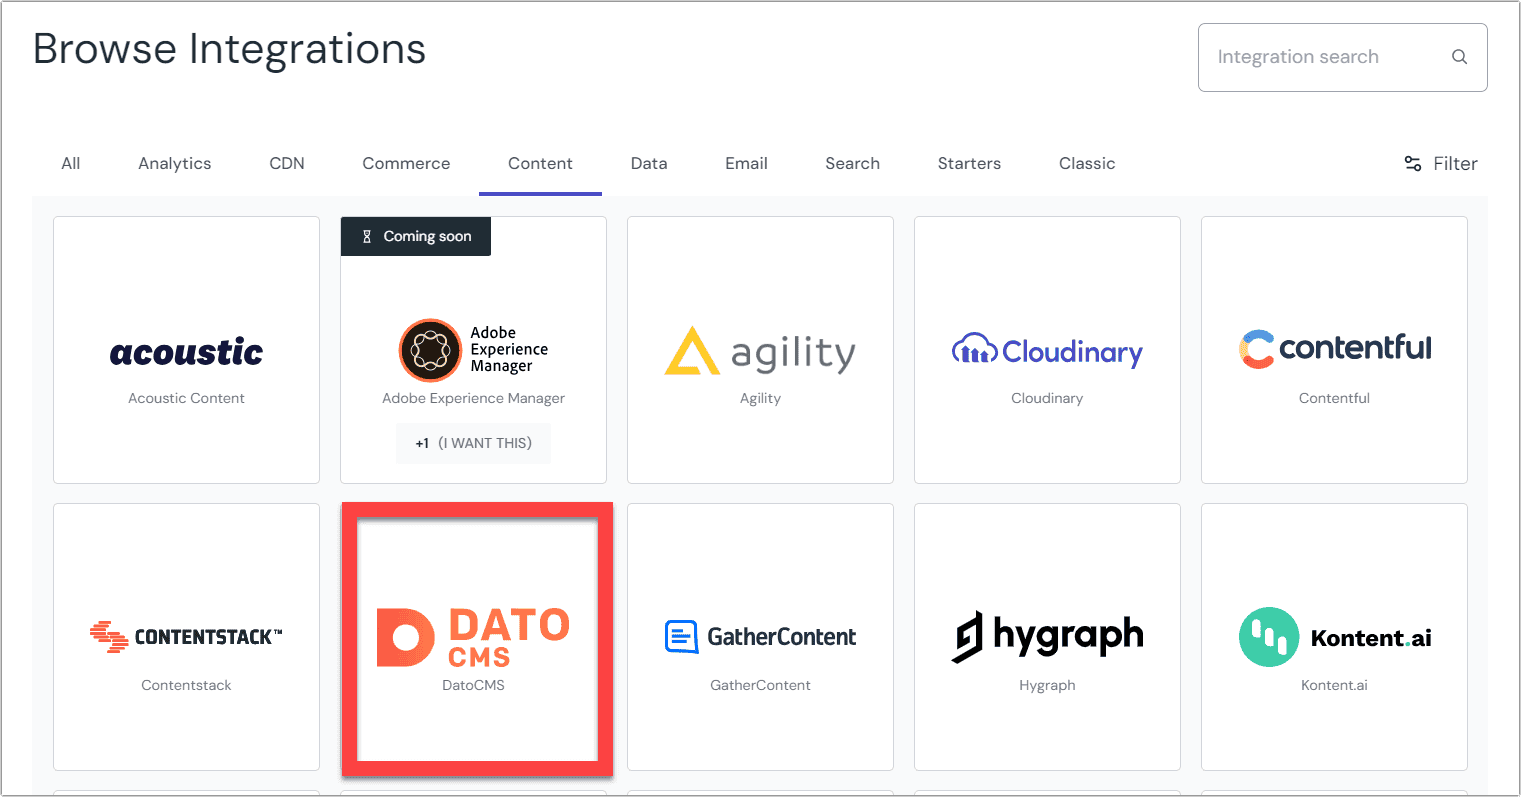Screen dimensions: 1522x798
Task: Click the Hygraph caption text
Action: pos(1047,685)
